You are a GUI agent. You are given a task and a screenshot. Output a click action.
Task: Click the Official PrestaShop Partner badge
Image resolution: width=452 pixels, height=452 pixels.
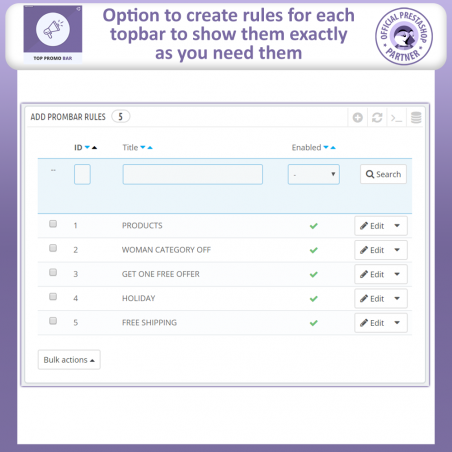404,36
